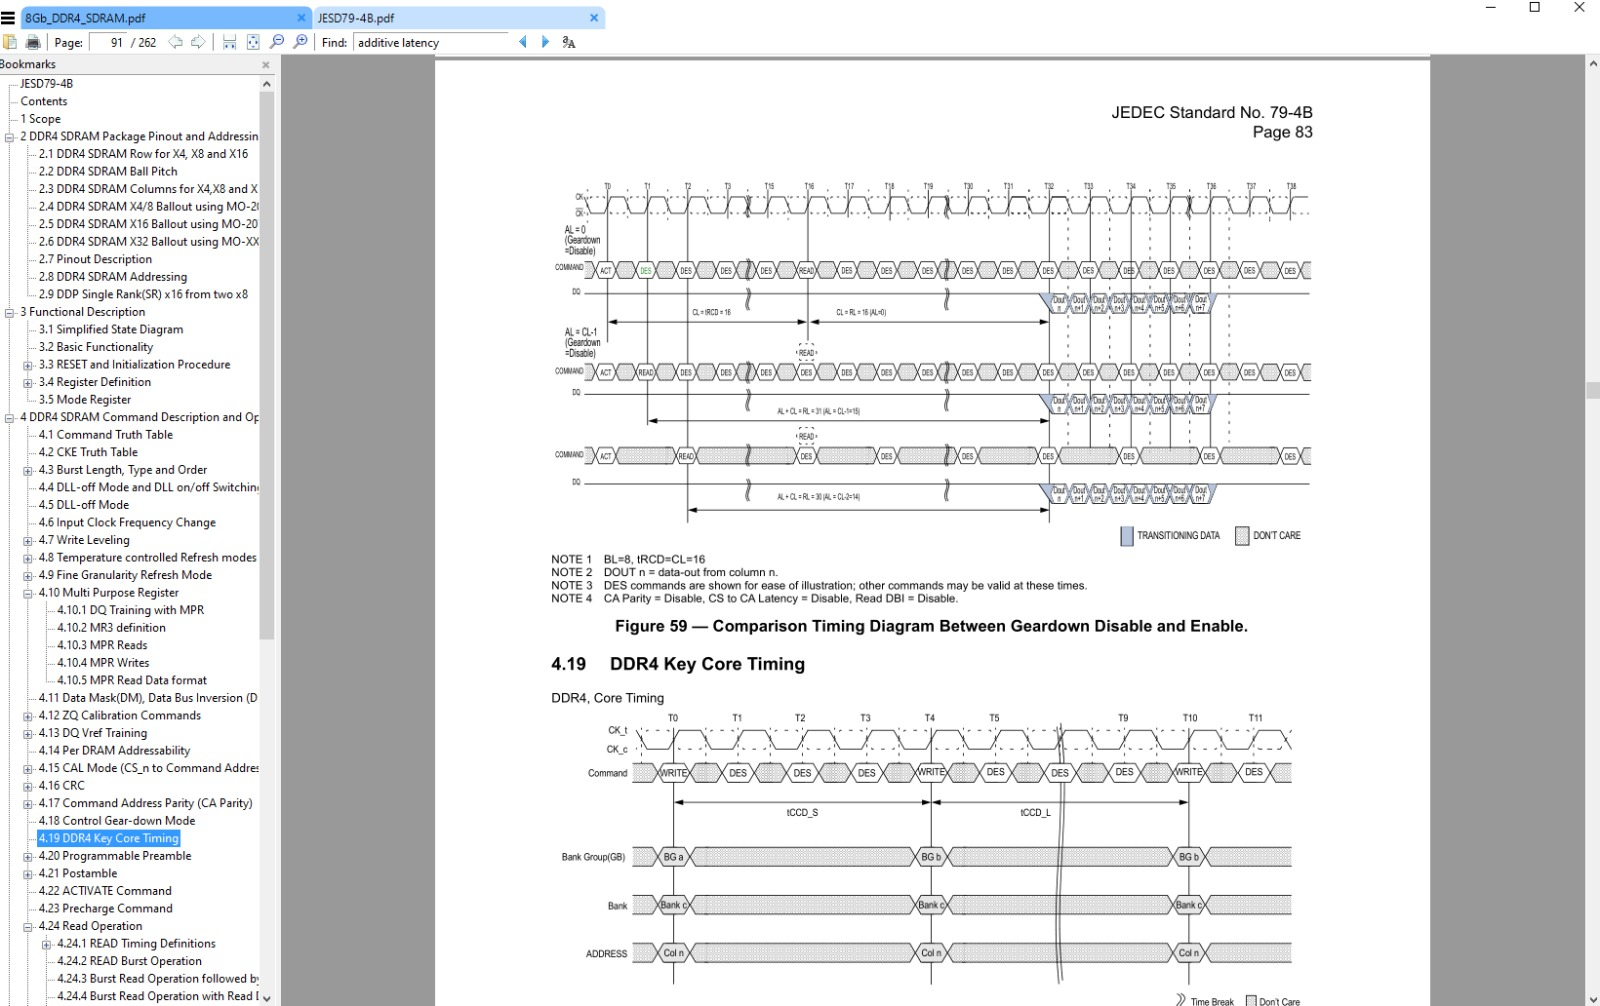The width and height of the screenshot is (1600, 1006).
Task: Open '4.23 Precharge Command' bookmark
Action: (106, 909)
